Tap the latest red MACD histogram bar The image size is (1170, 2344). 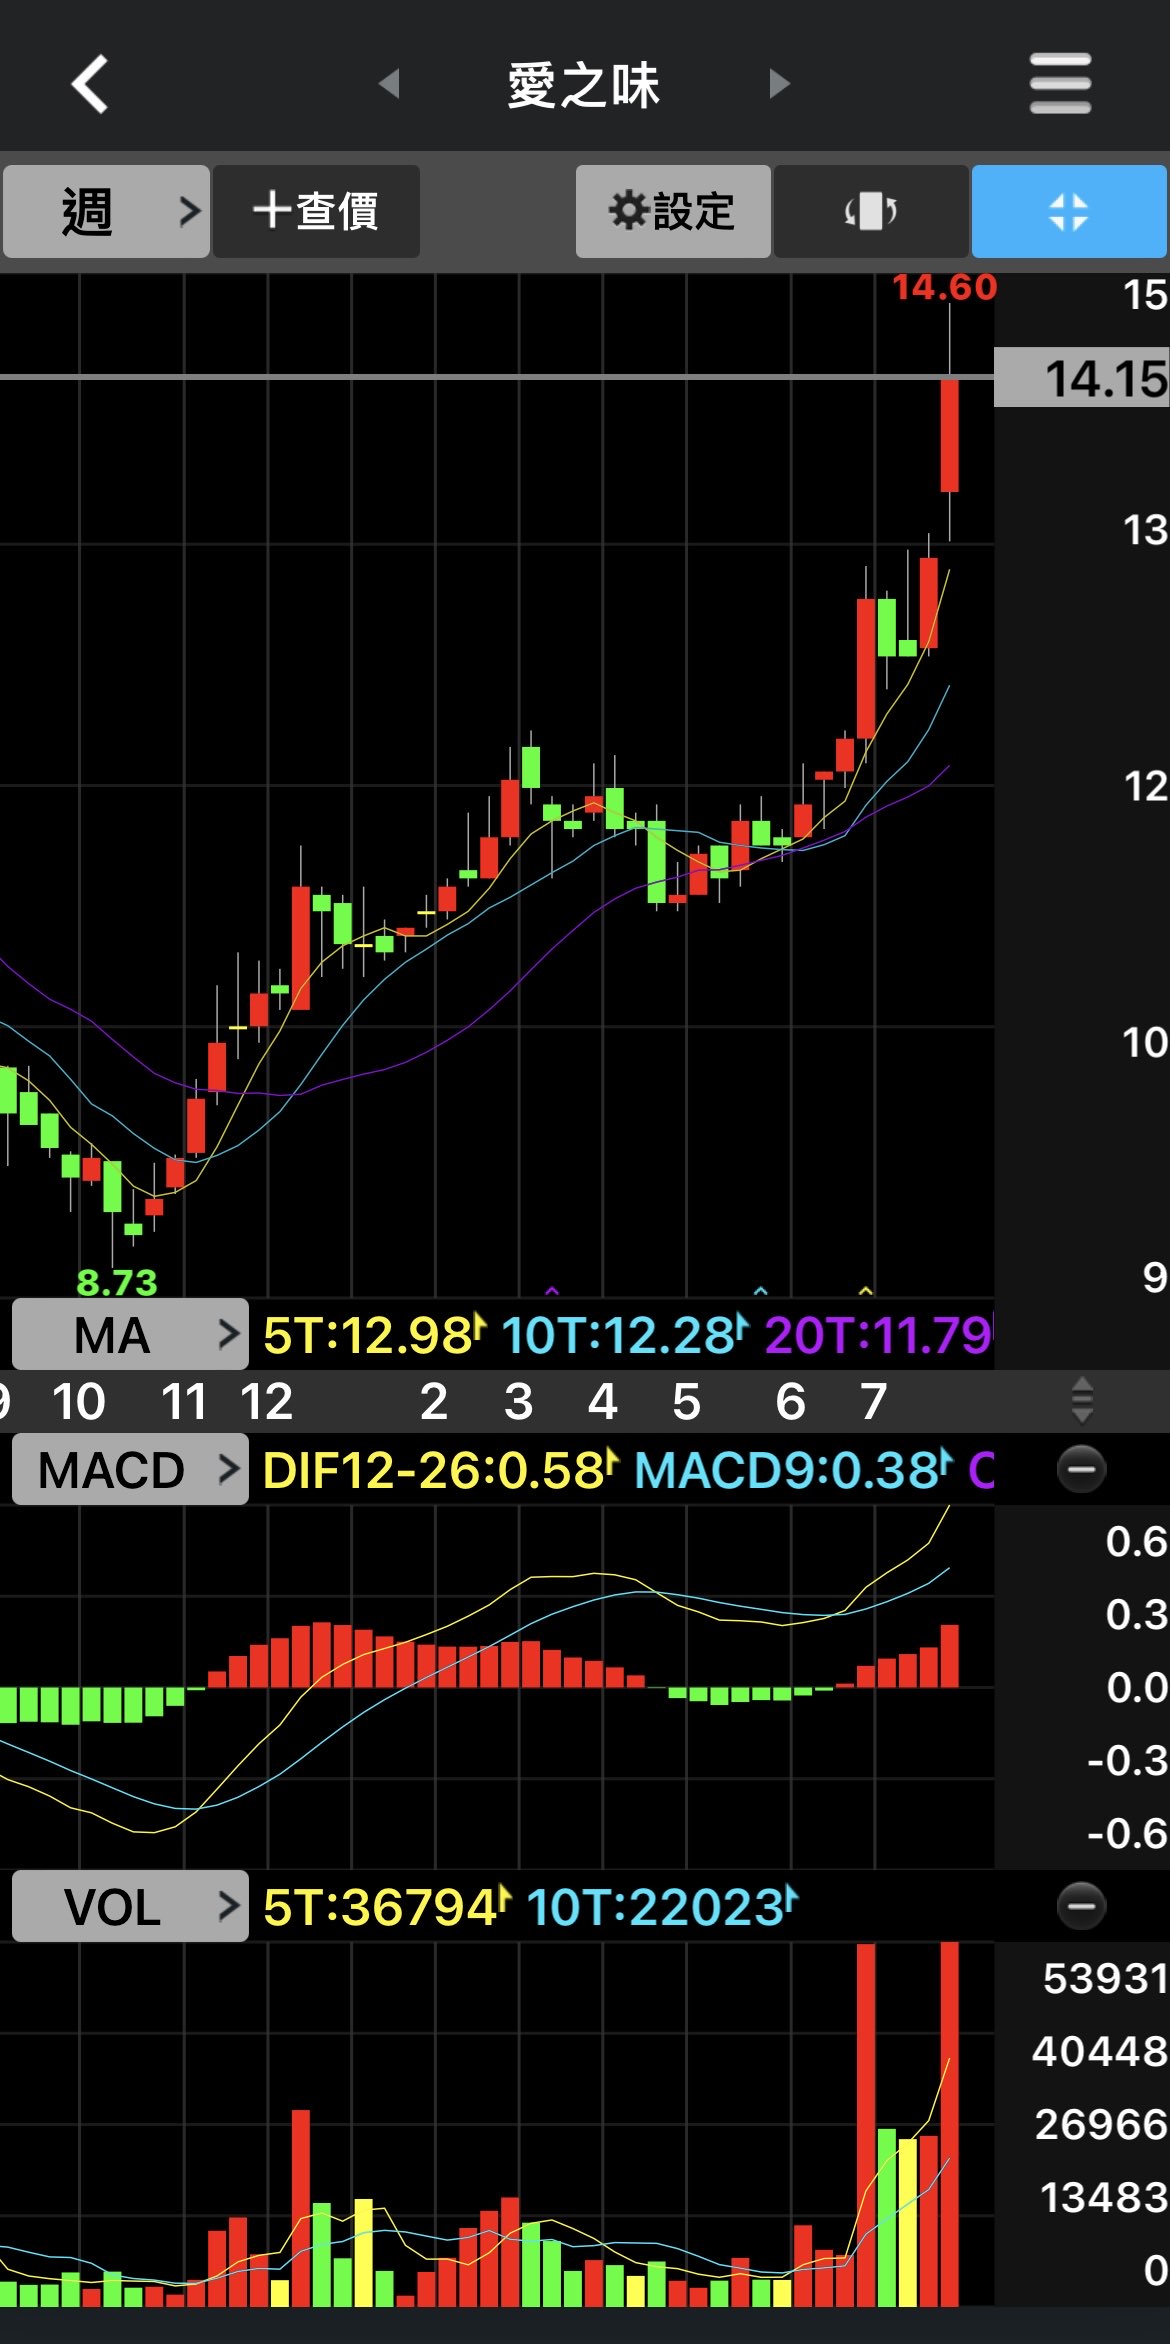point(949,1656)
